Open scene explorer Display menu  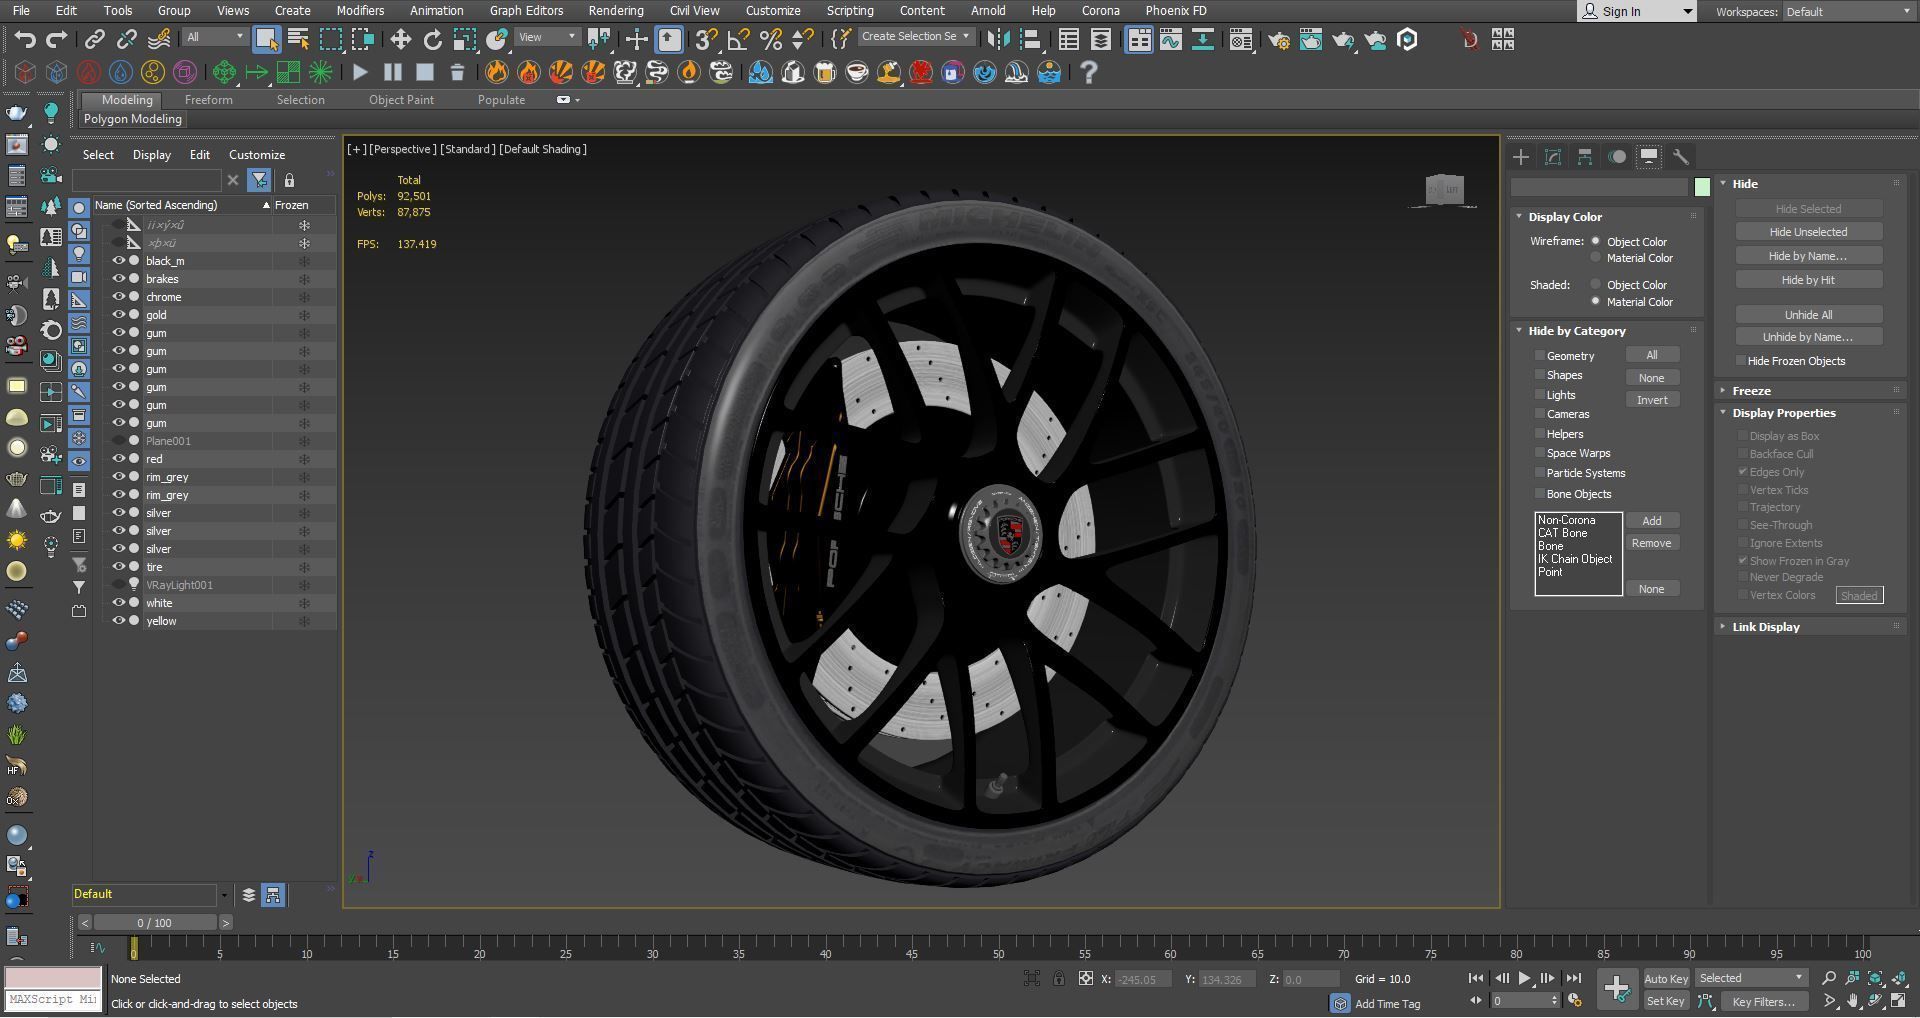coord(152,155)
